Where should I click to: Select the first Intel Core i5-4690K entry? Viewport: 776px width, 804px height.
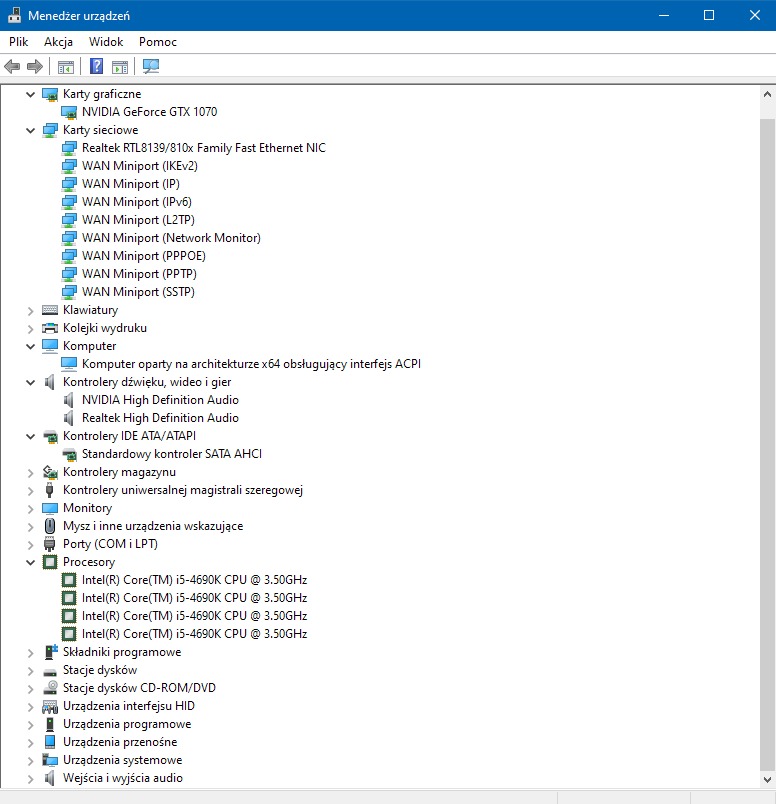[x=194, y=580]
